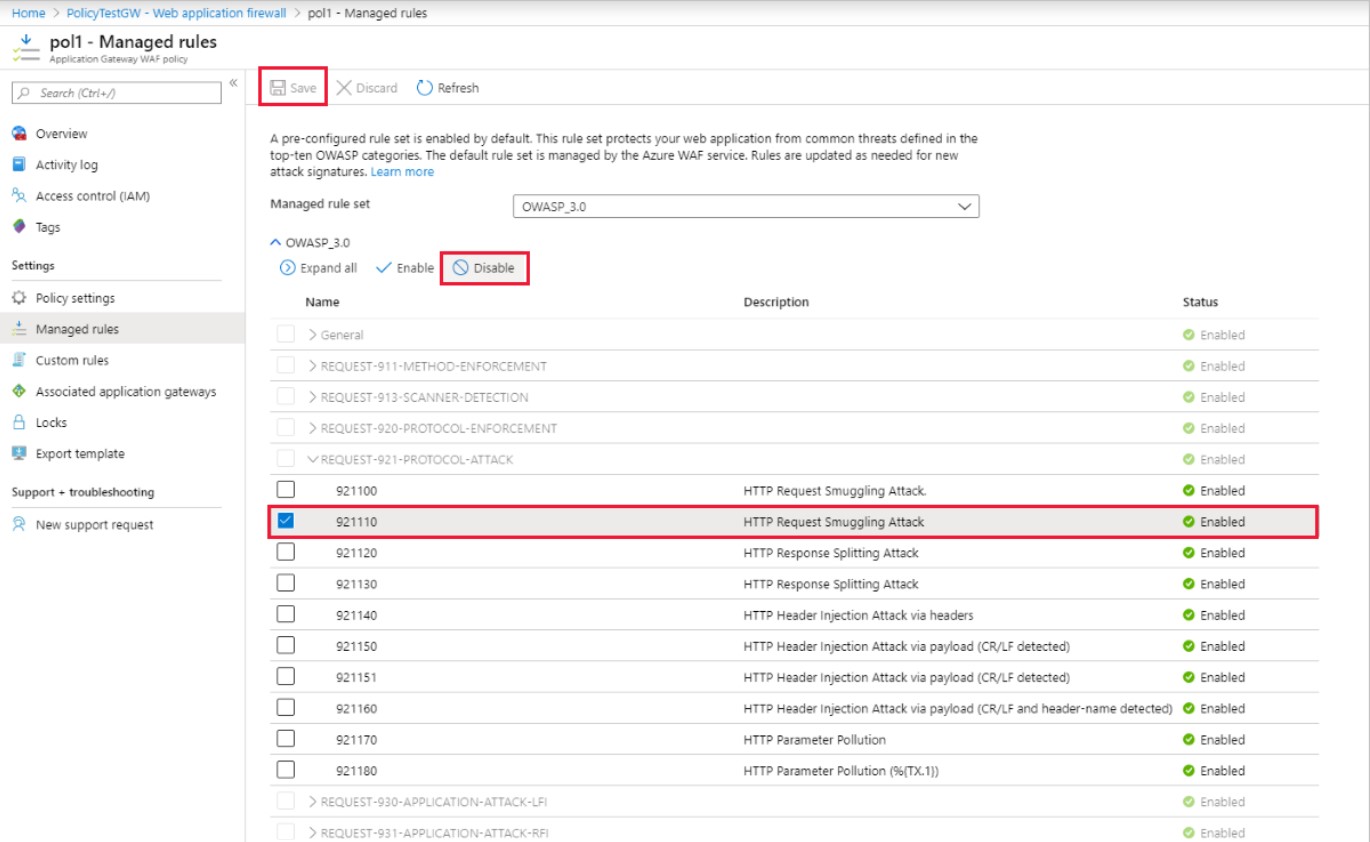Viewport: 1370px width, 842px height.
Task: Click the Status column header
Action: point(1200,302)
